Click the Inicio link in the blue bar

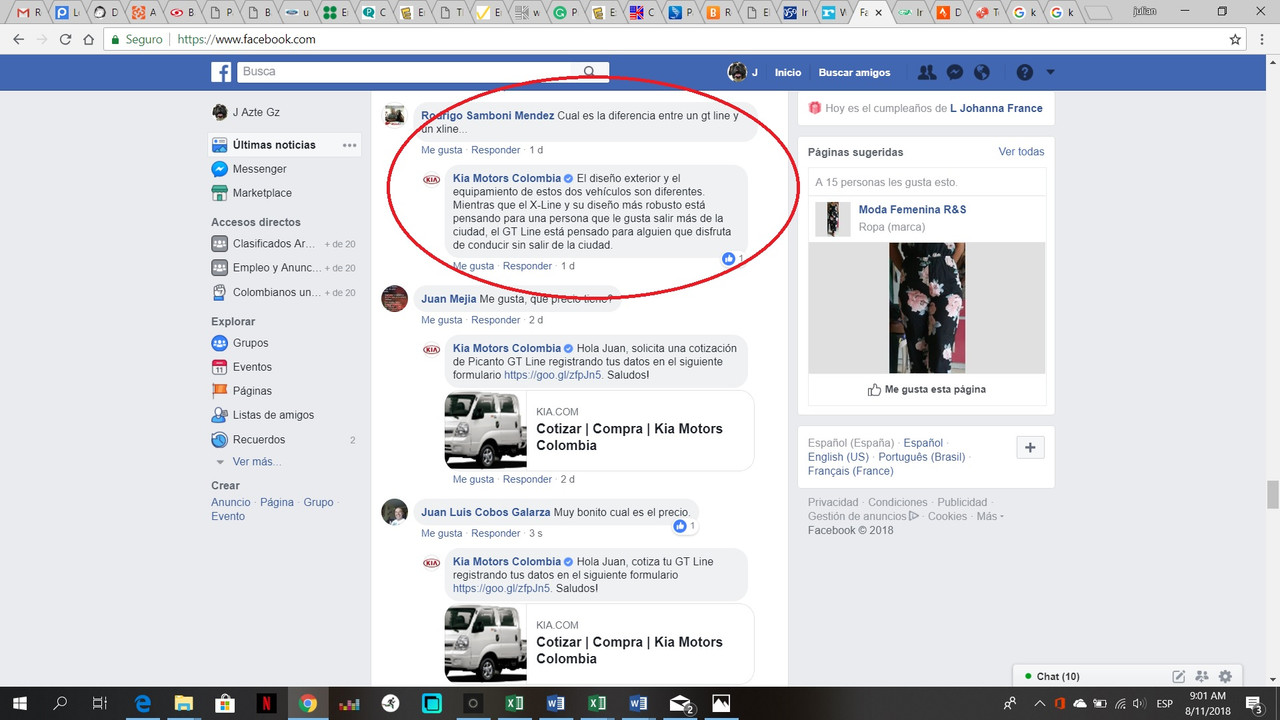[788, 73]
